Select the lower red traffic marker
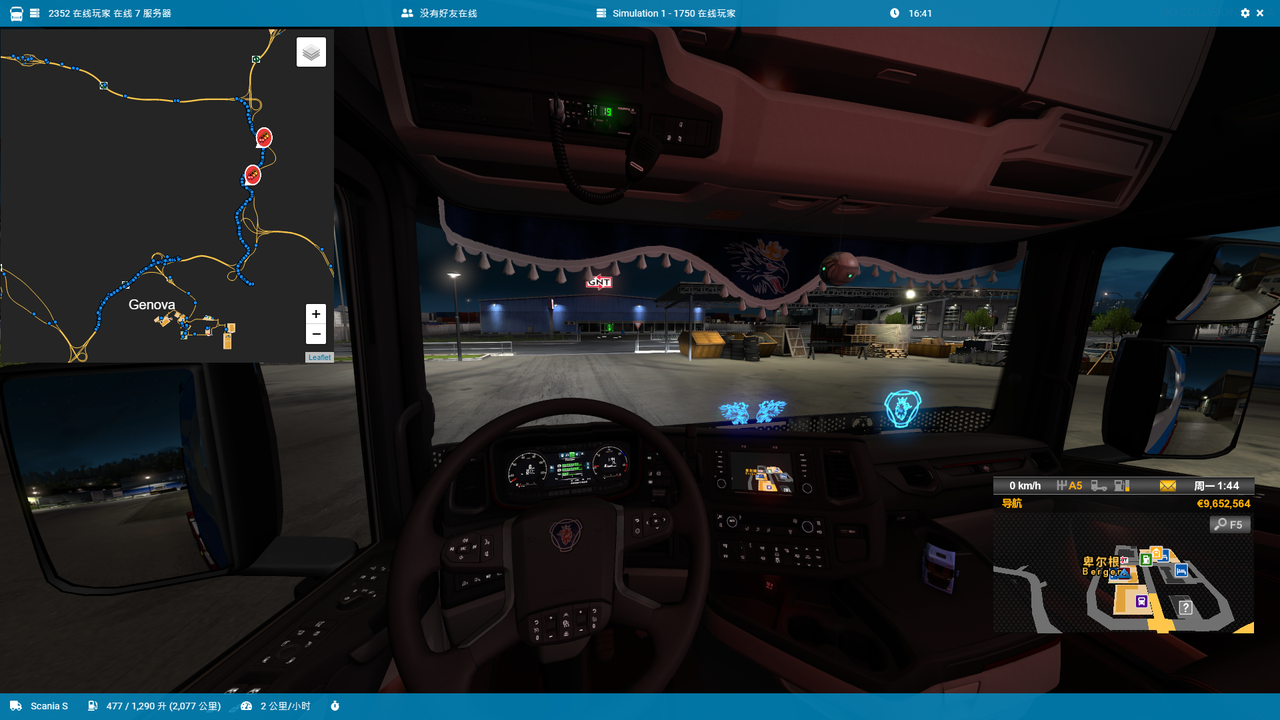Screen dimensions: 1280x720 [253, 175]
